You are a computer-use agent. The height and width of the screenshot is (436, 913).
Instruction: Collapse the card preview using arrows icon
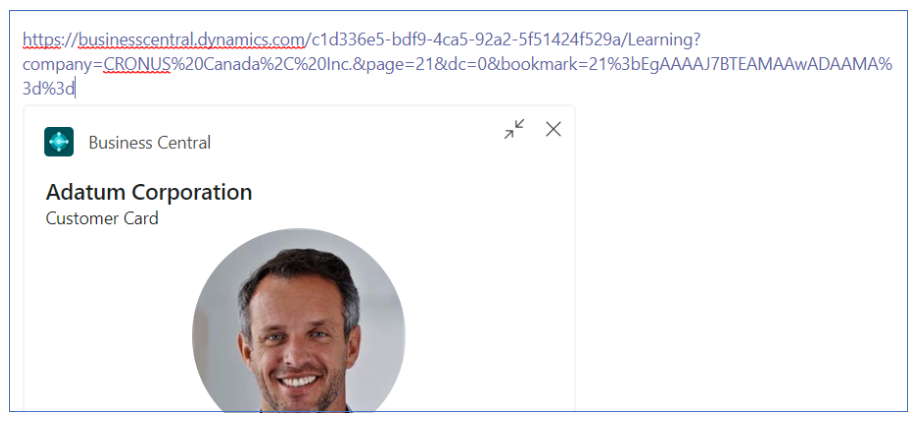pyautogui.click(x=514, y=129)
